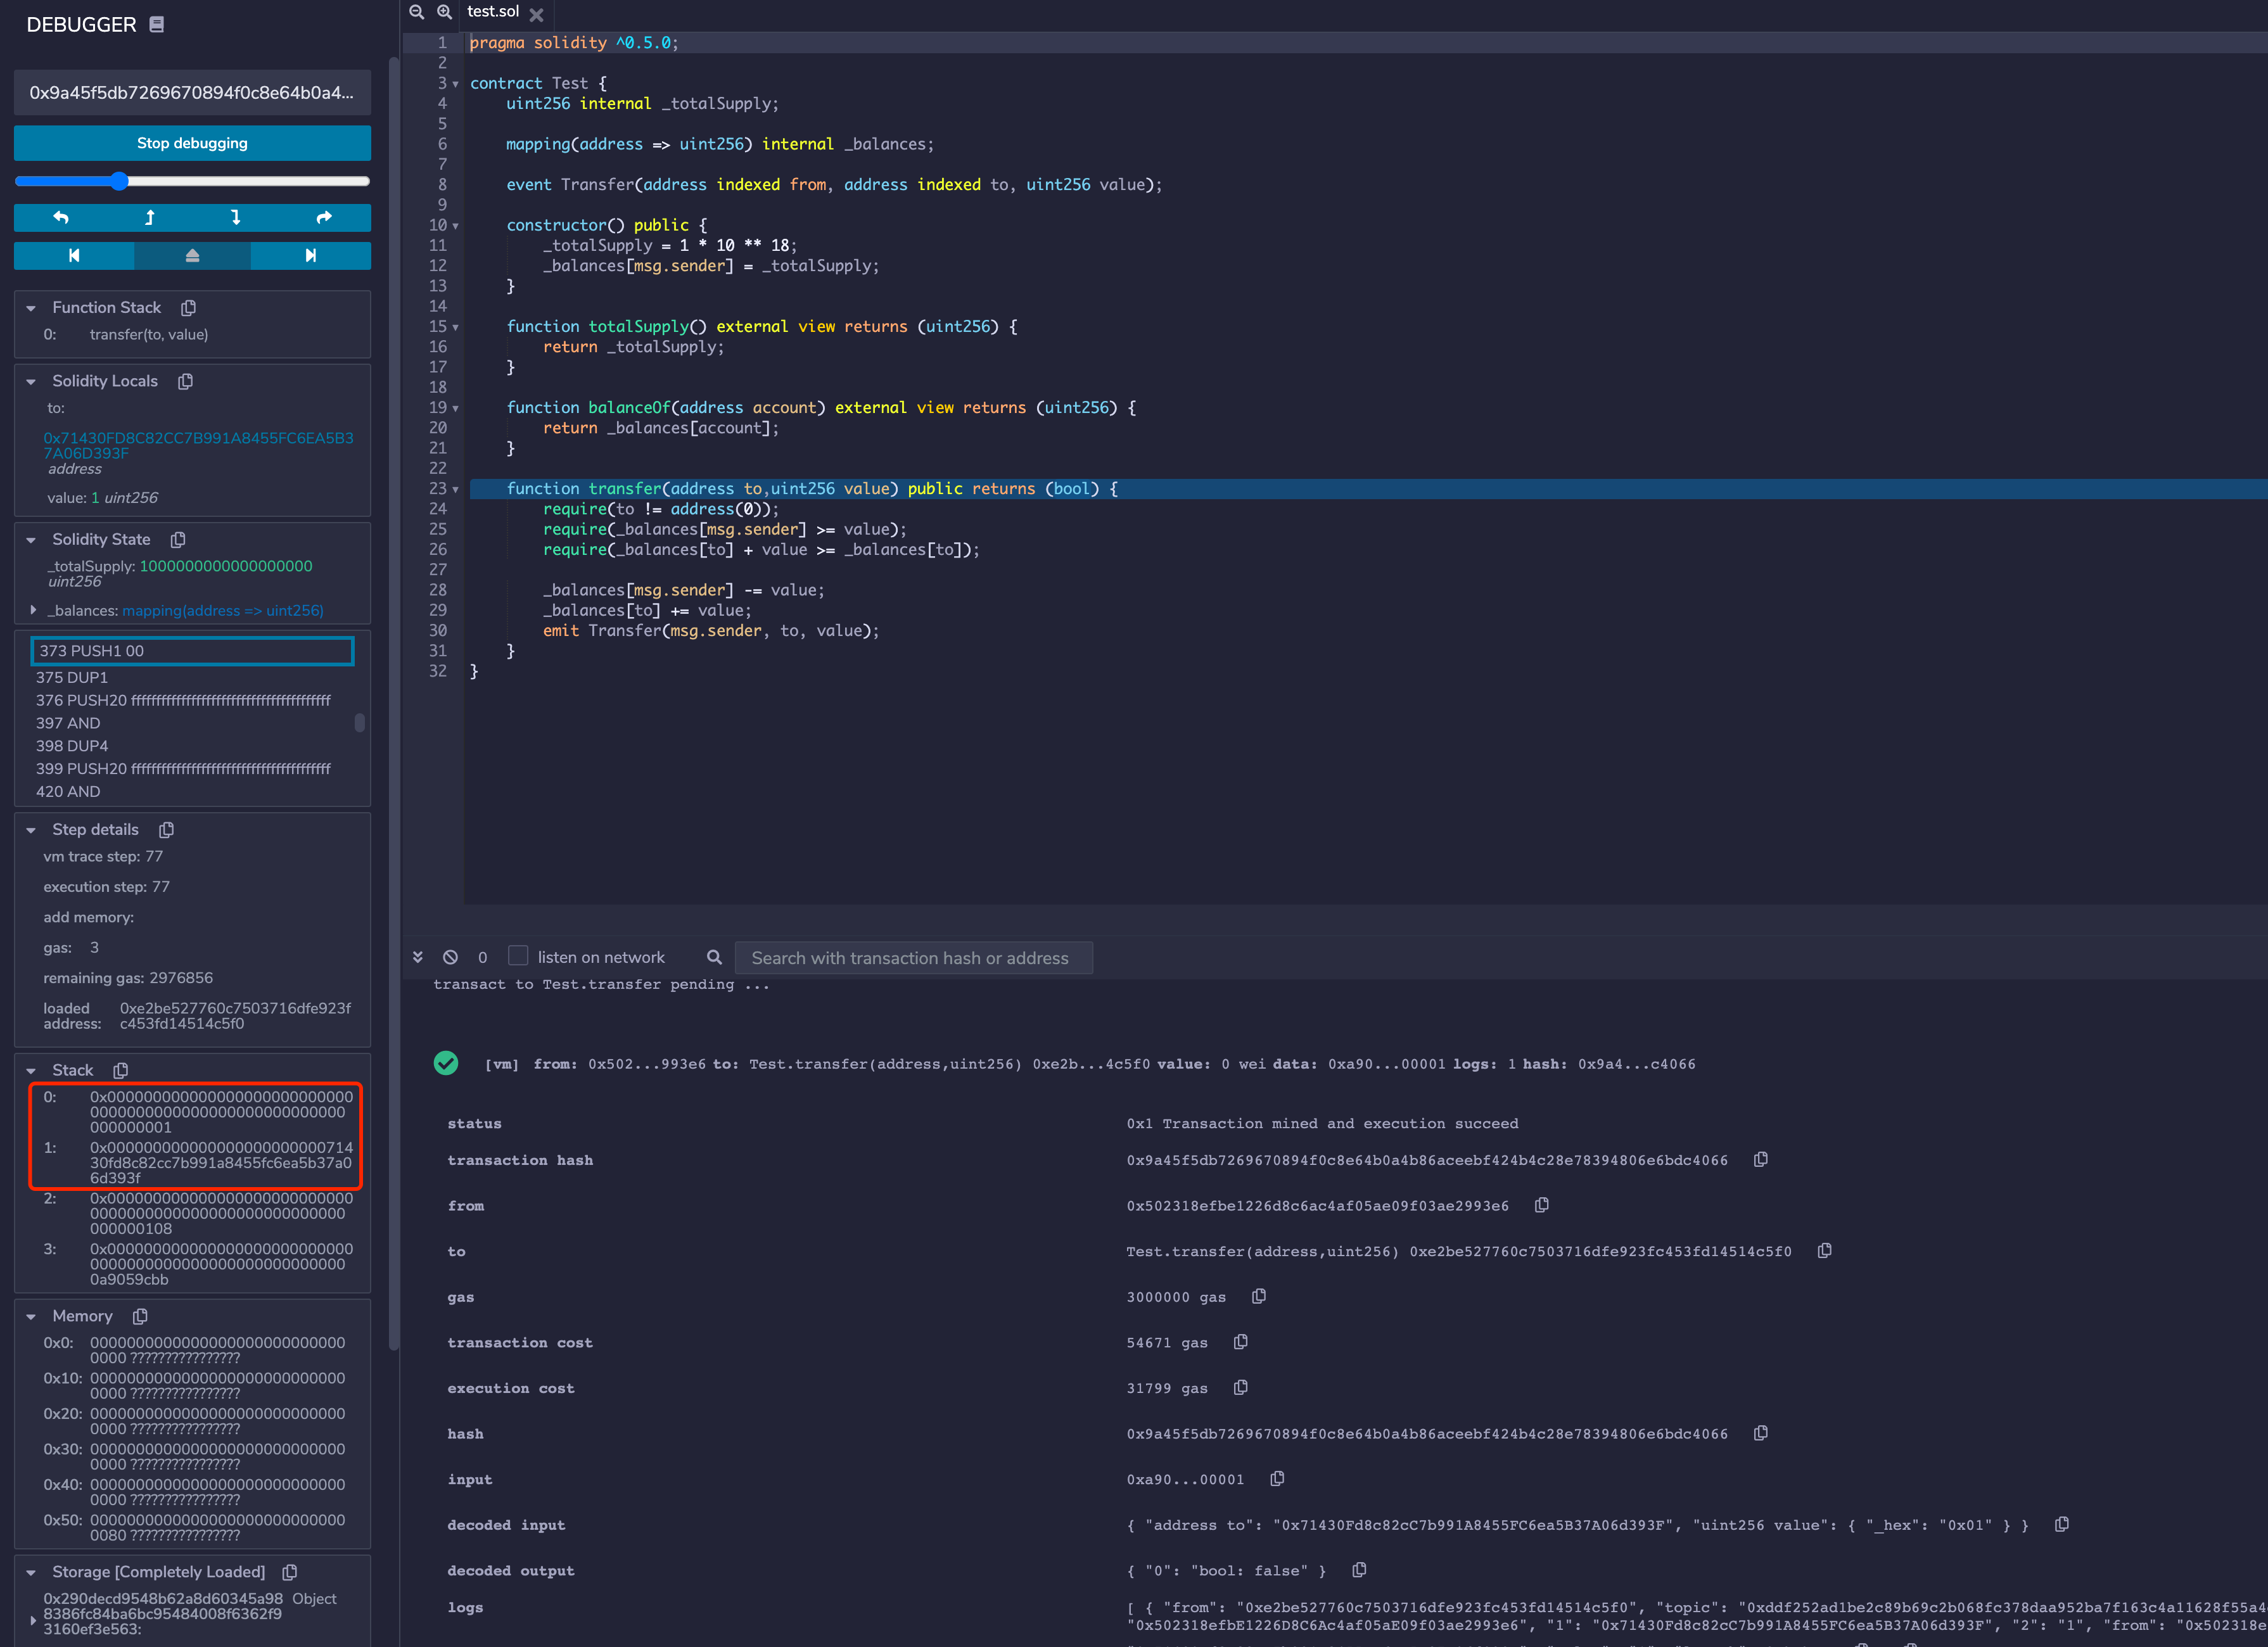Collapse the Function Stack panel
The image size is (2268, 1647).
point(31,308)
